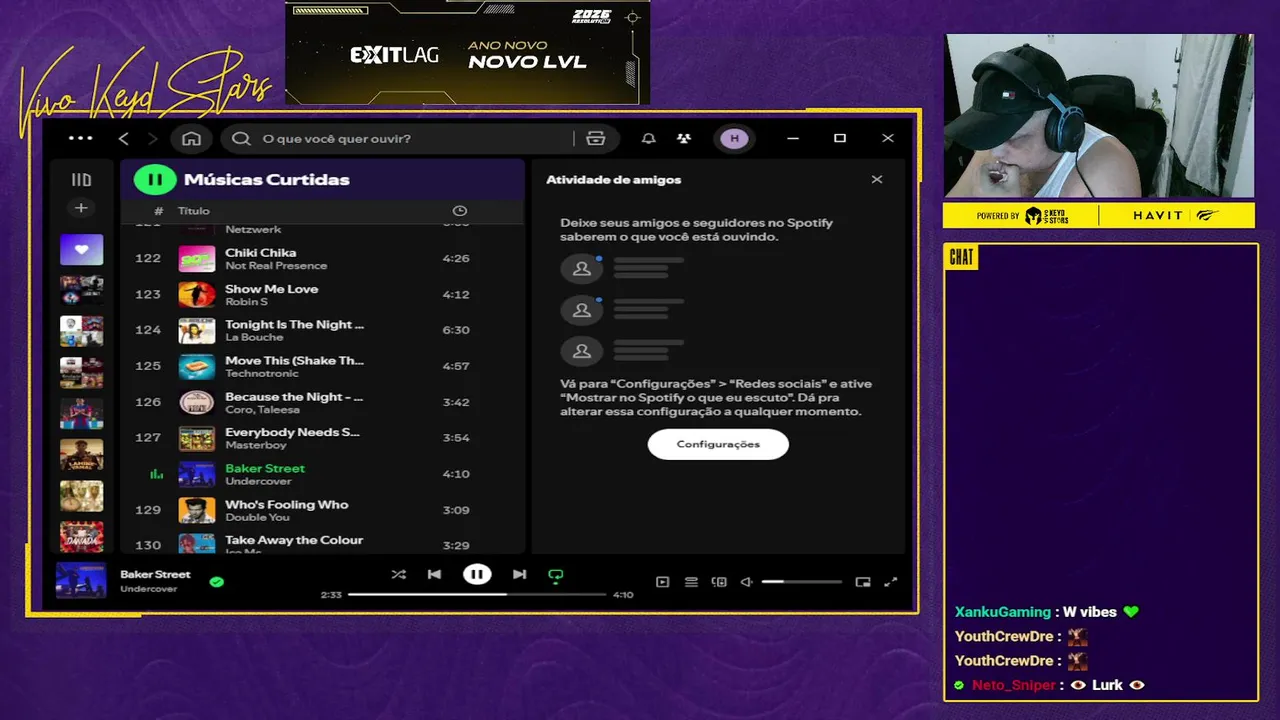The width and height of the screenshot is (1280, 720).
Task: Go back with the left arrow
Action: pos(124,139)
